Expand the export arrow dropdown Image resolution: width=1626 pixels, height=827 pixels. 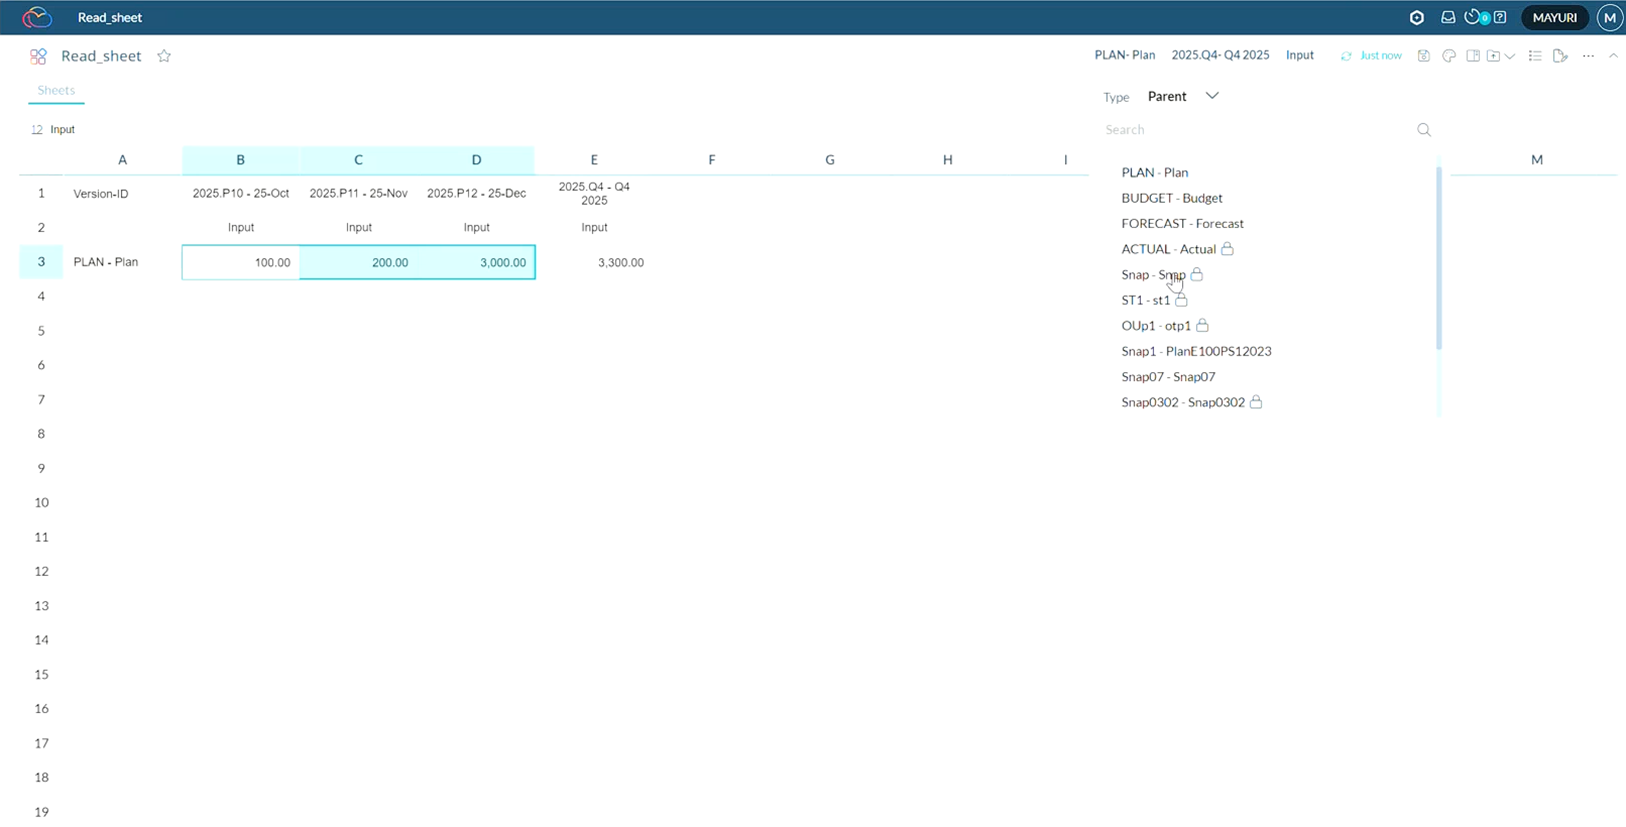pyautogui.click(x=1510, y=56)
